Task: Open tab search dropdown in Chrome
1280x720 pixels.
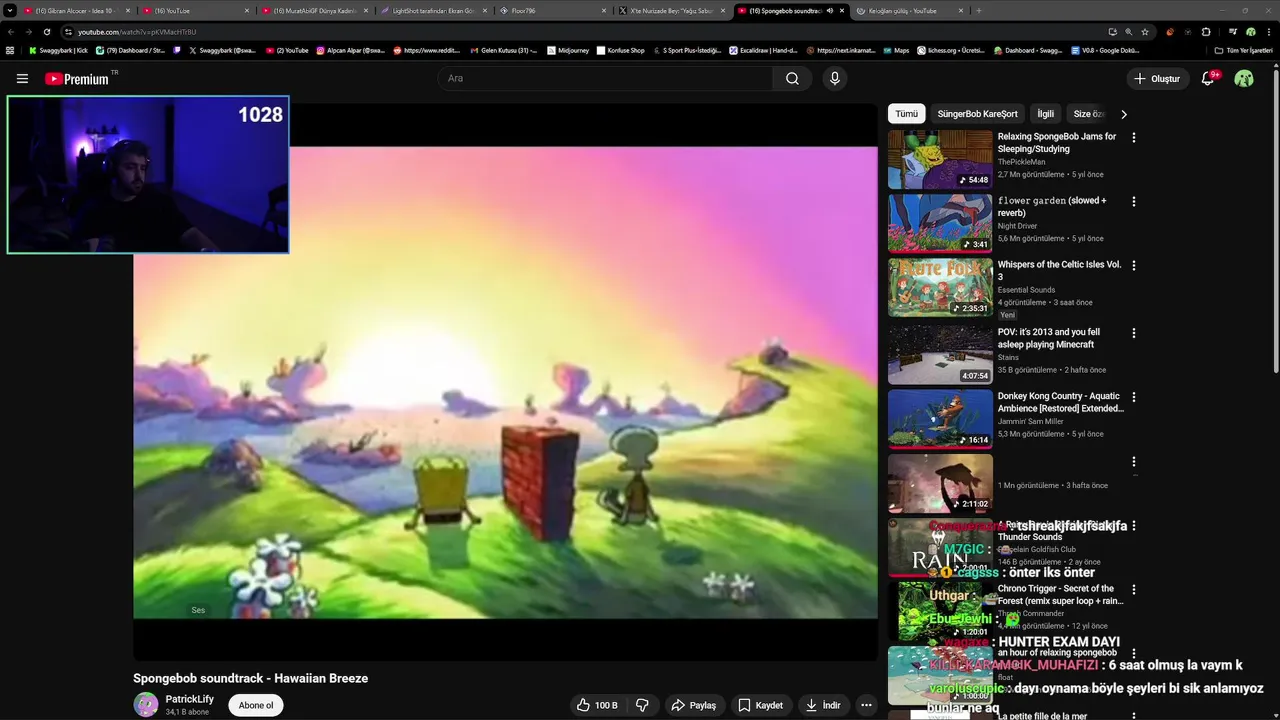Action: pyautogui.click(x=10, y=11)
